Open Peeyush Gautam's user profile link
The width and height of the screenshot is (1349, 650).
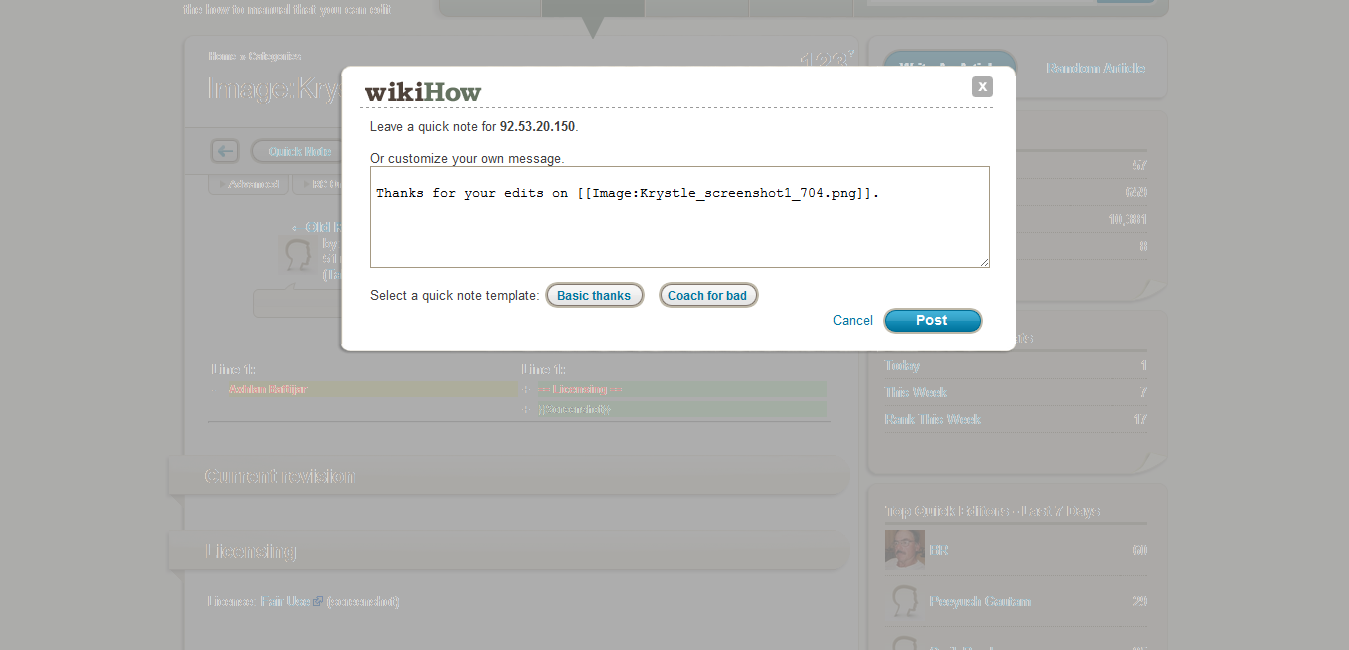979,601
